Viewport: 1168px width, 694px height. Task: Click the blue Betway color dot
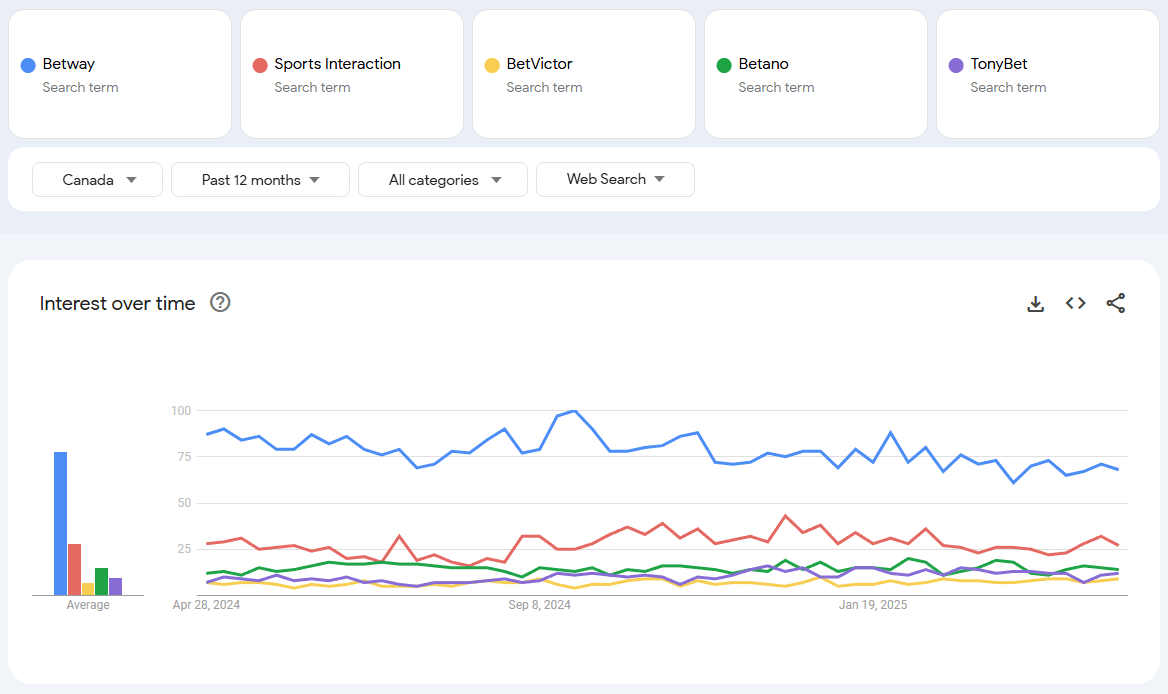[28, 66]
